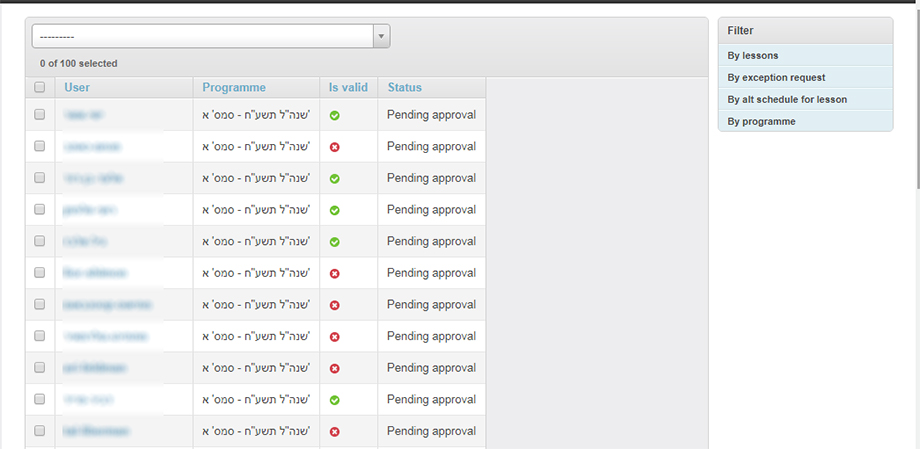Viewport: 920px width, 449px height.
Task: Open the By exception request filter
Action: point(776,77)
